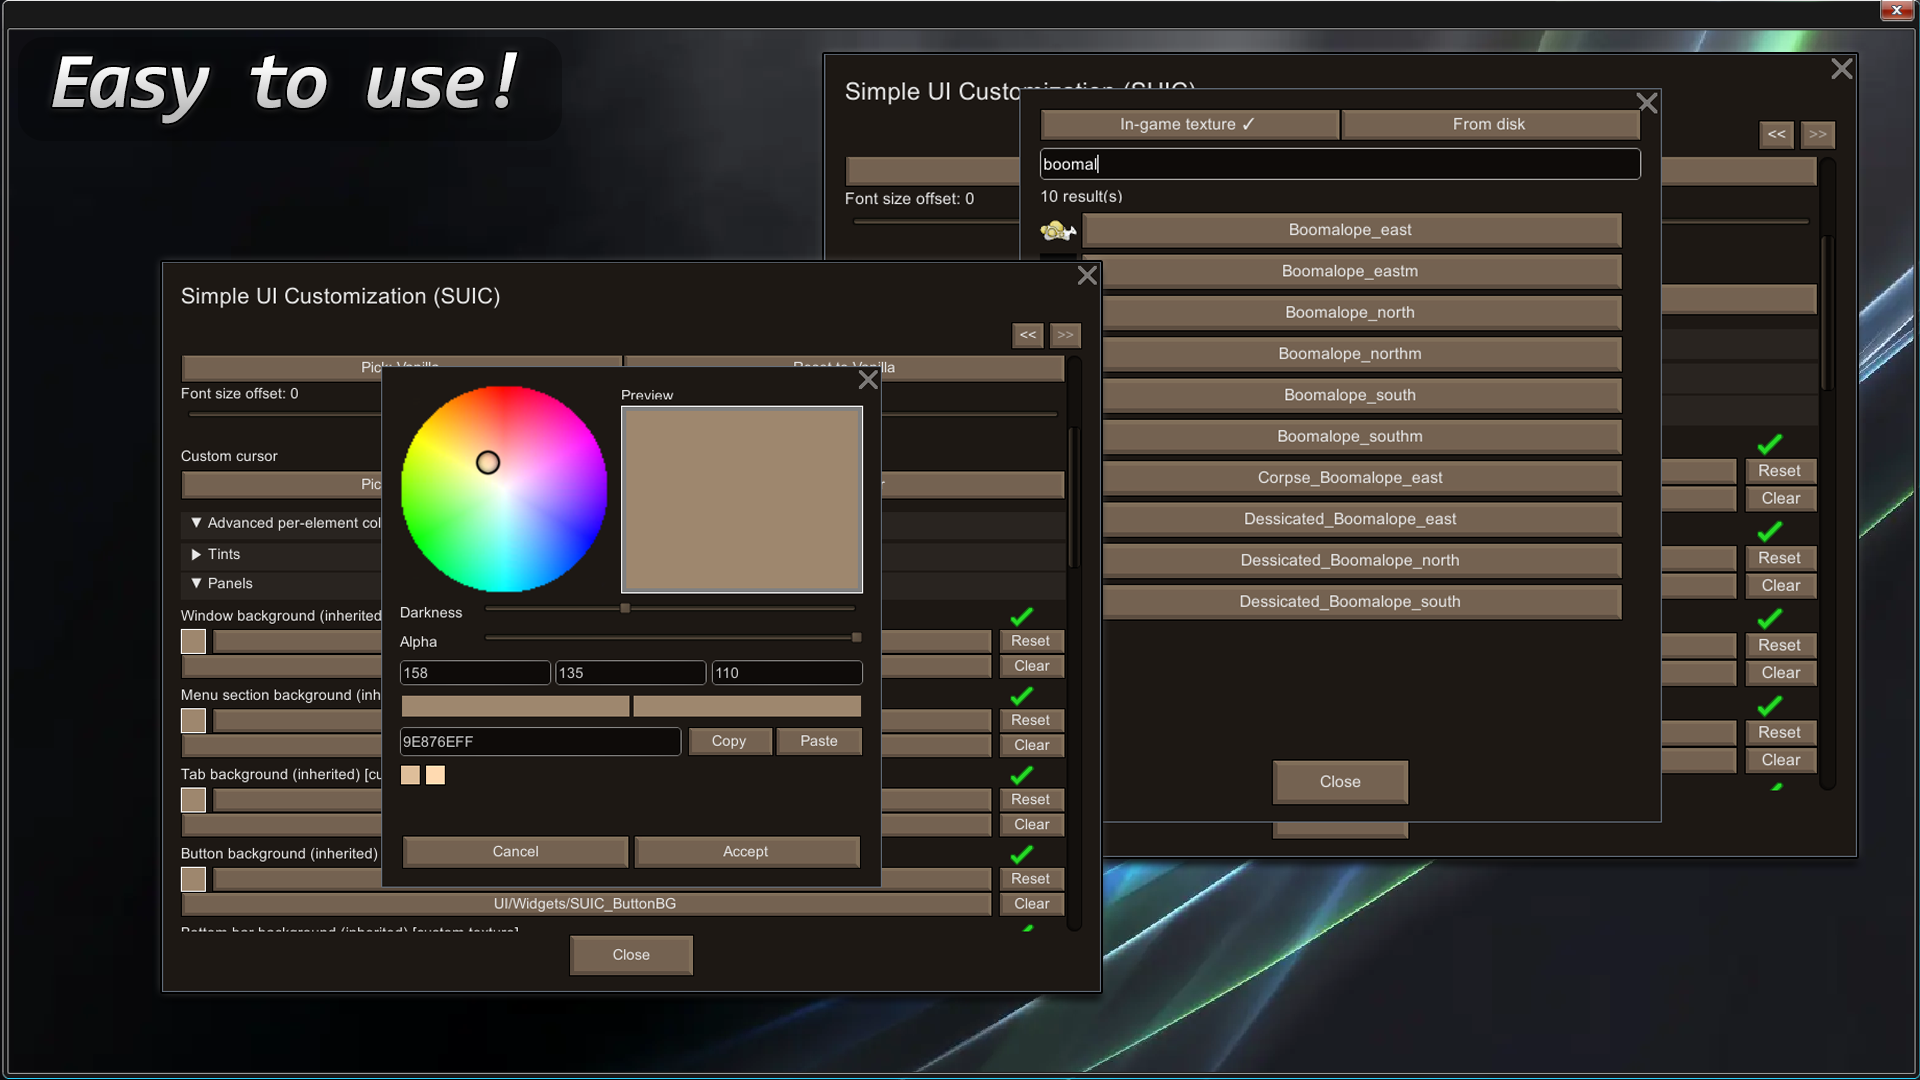Open Window background color swatch

(x=193, y=642)
